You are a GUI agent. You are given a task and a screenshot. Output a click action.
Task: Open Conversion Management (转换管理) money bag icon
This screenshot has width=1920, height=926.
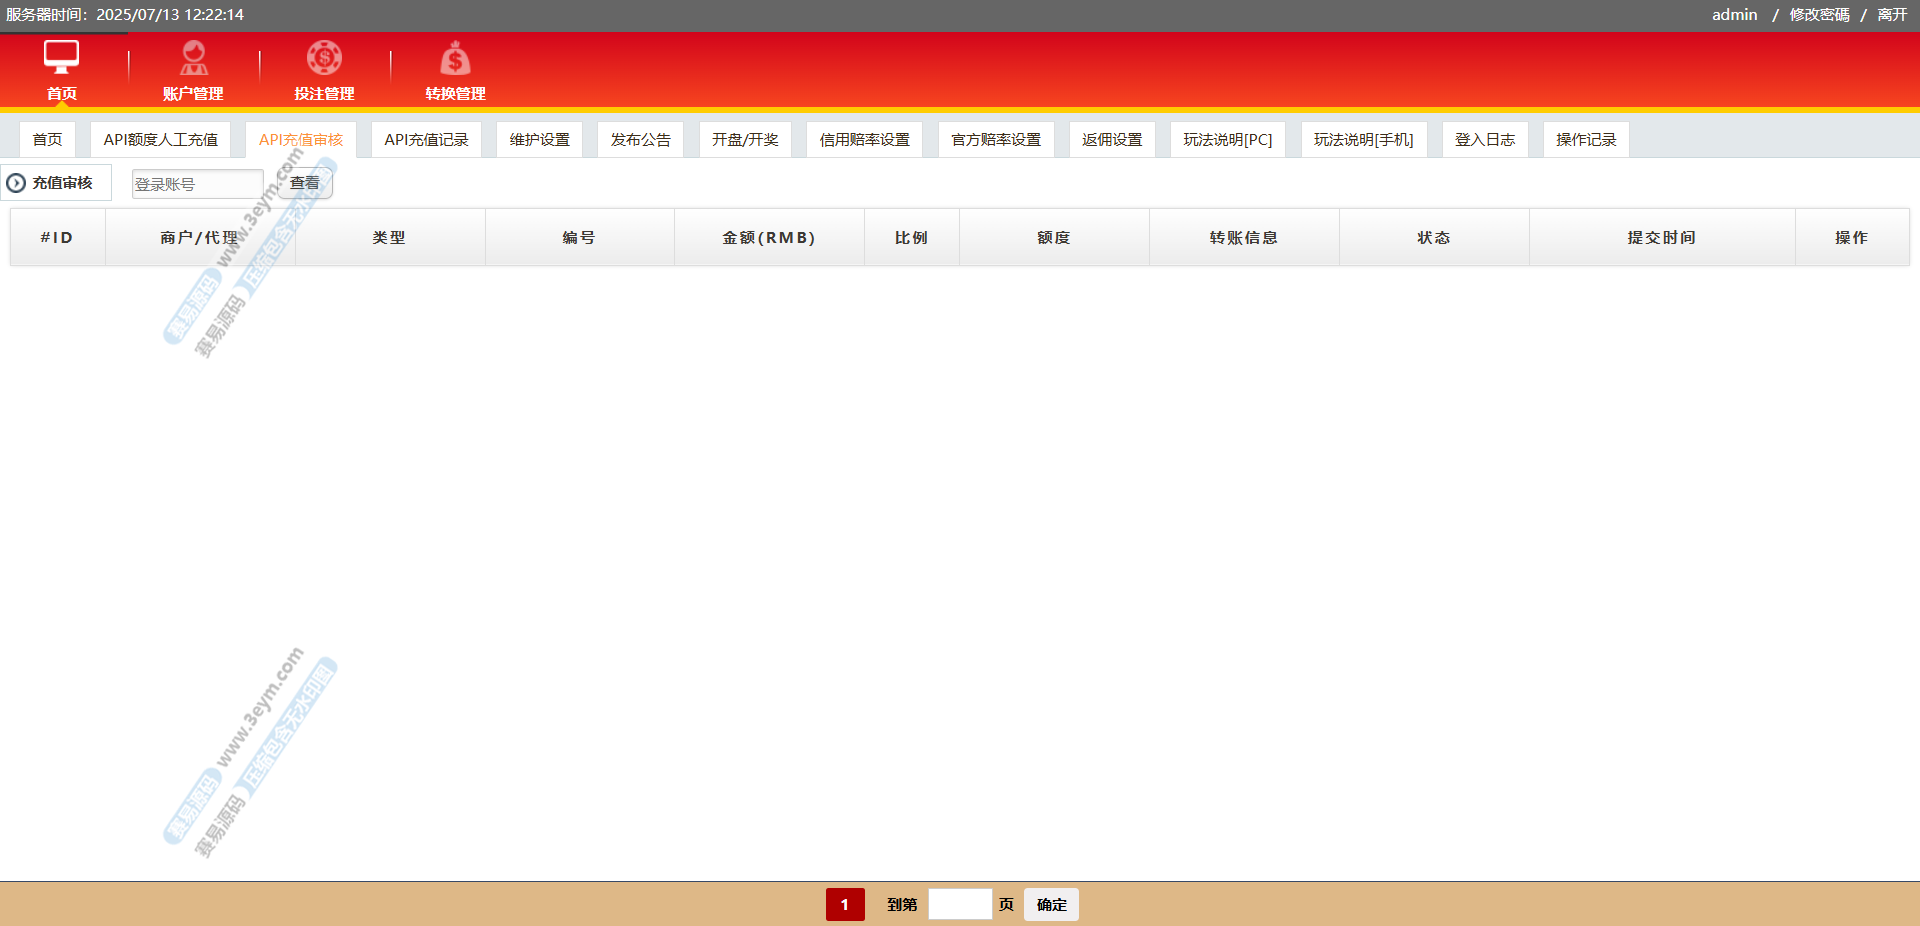click(455, 59)
